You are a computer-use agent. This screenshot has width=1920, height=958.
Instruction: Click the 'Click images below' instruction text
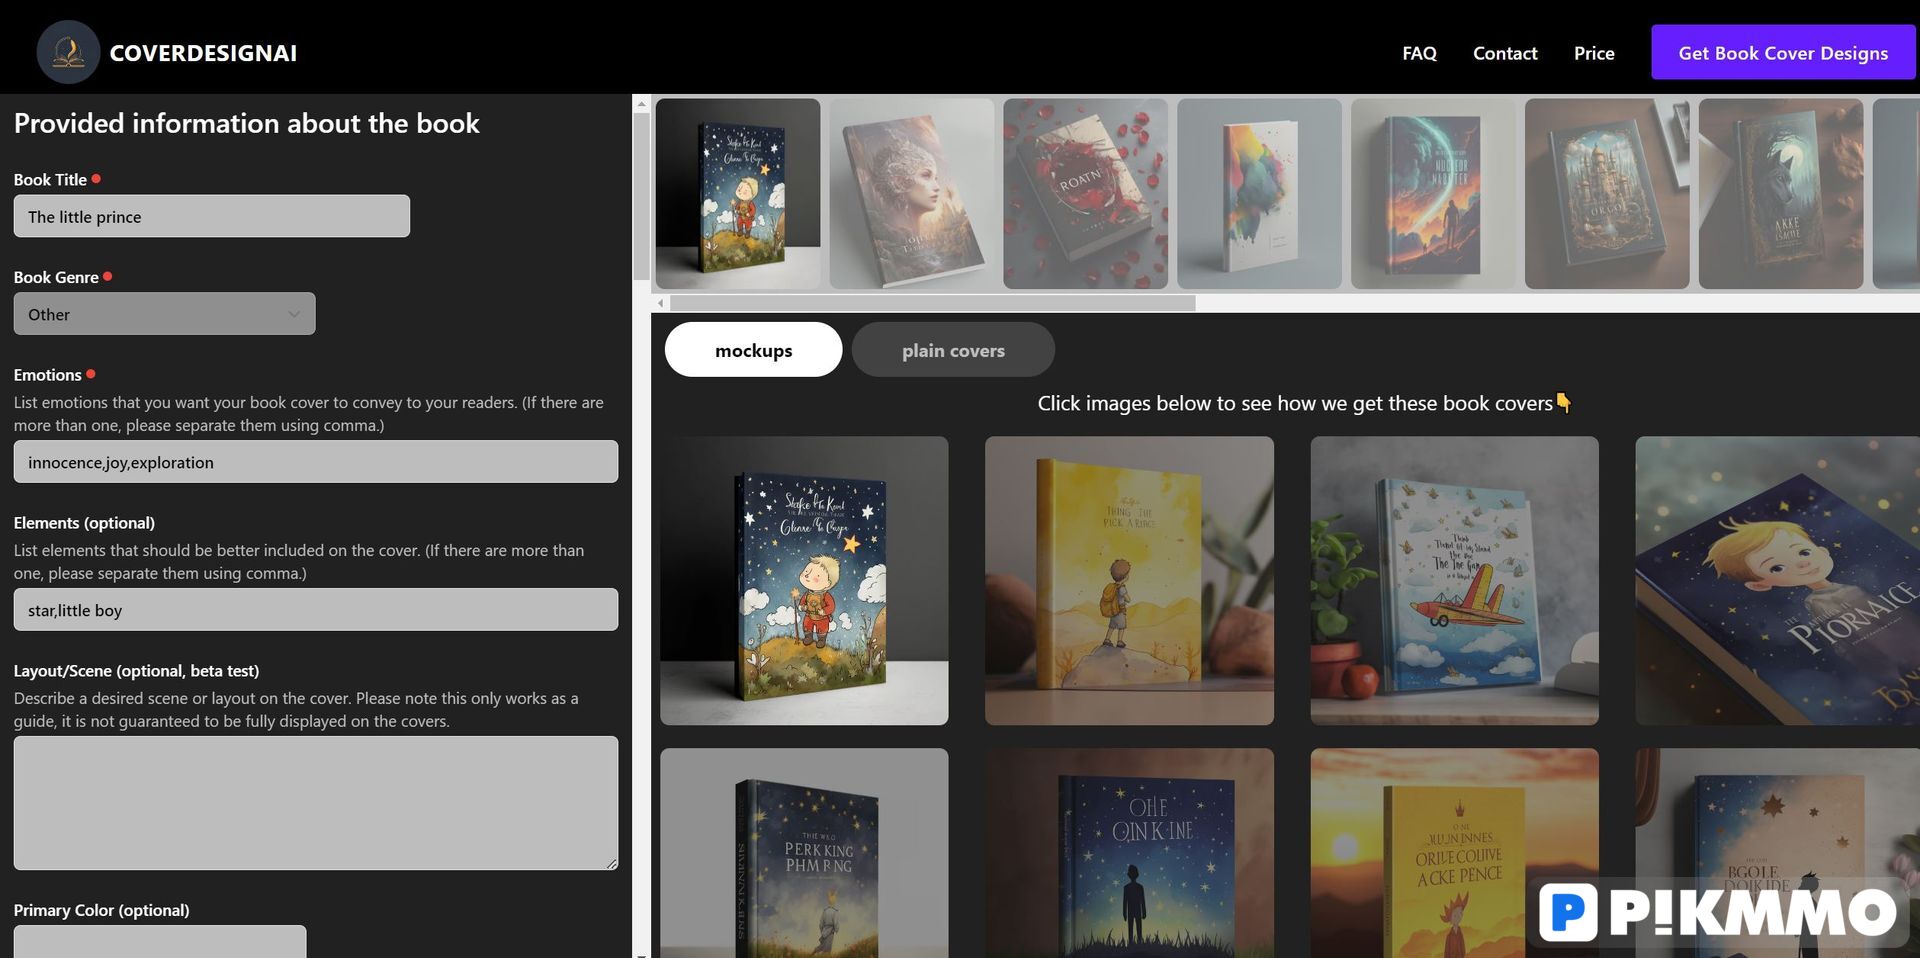point(1304,403)
